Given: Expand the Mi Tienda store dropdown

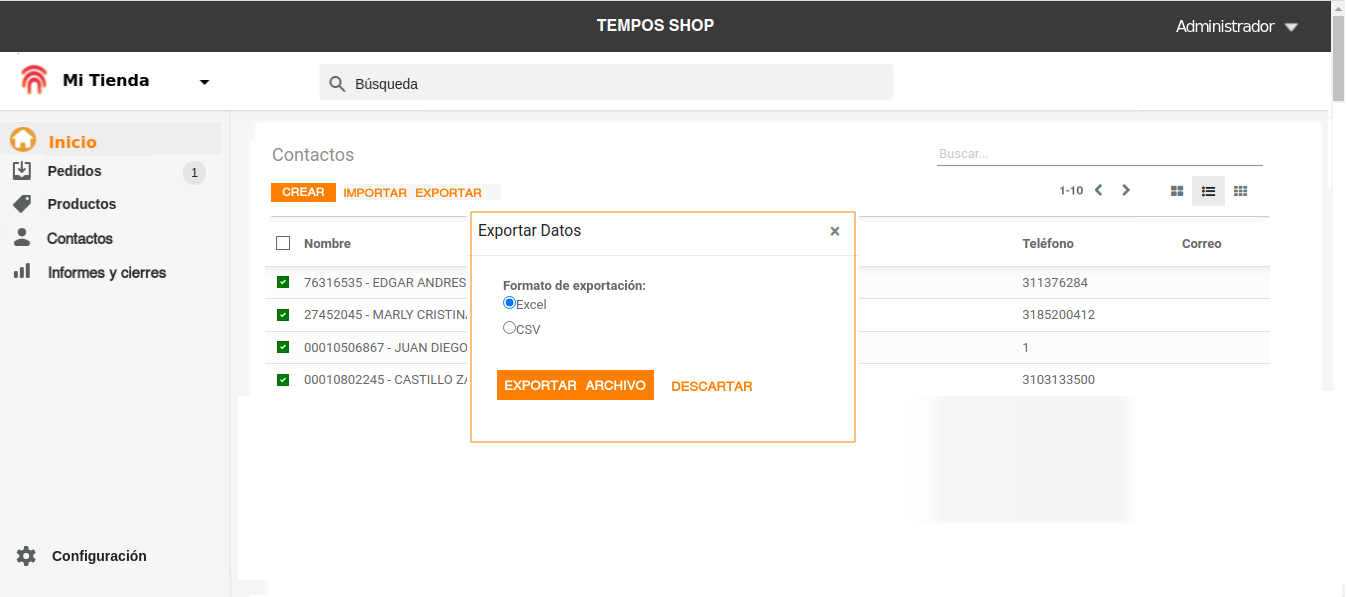Looking at the screenshot, I should click(x=204, y=82).
